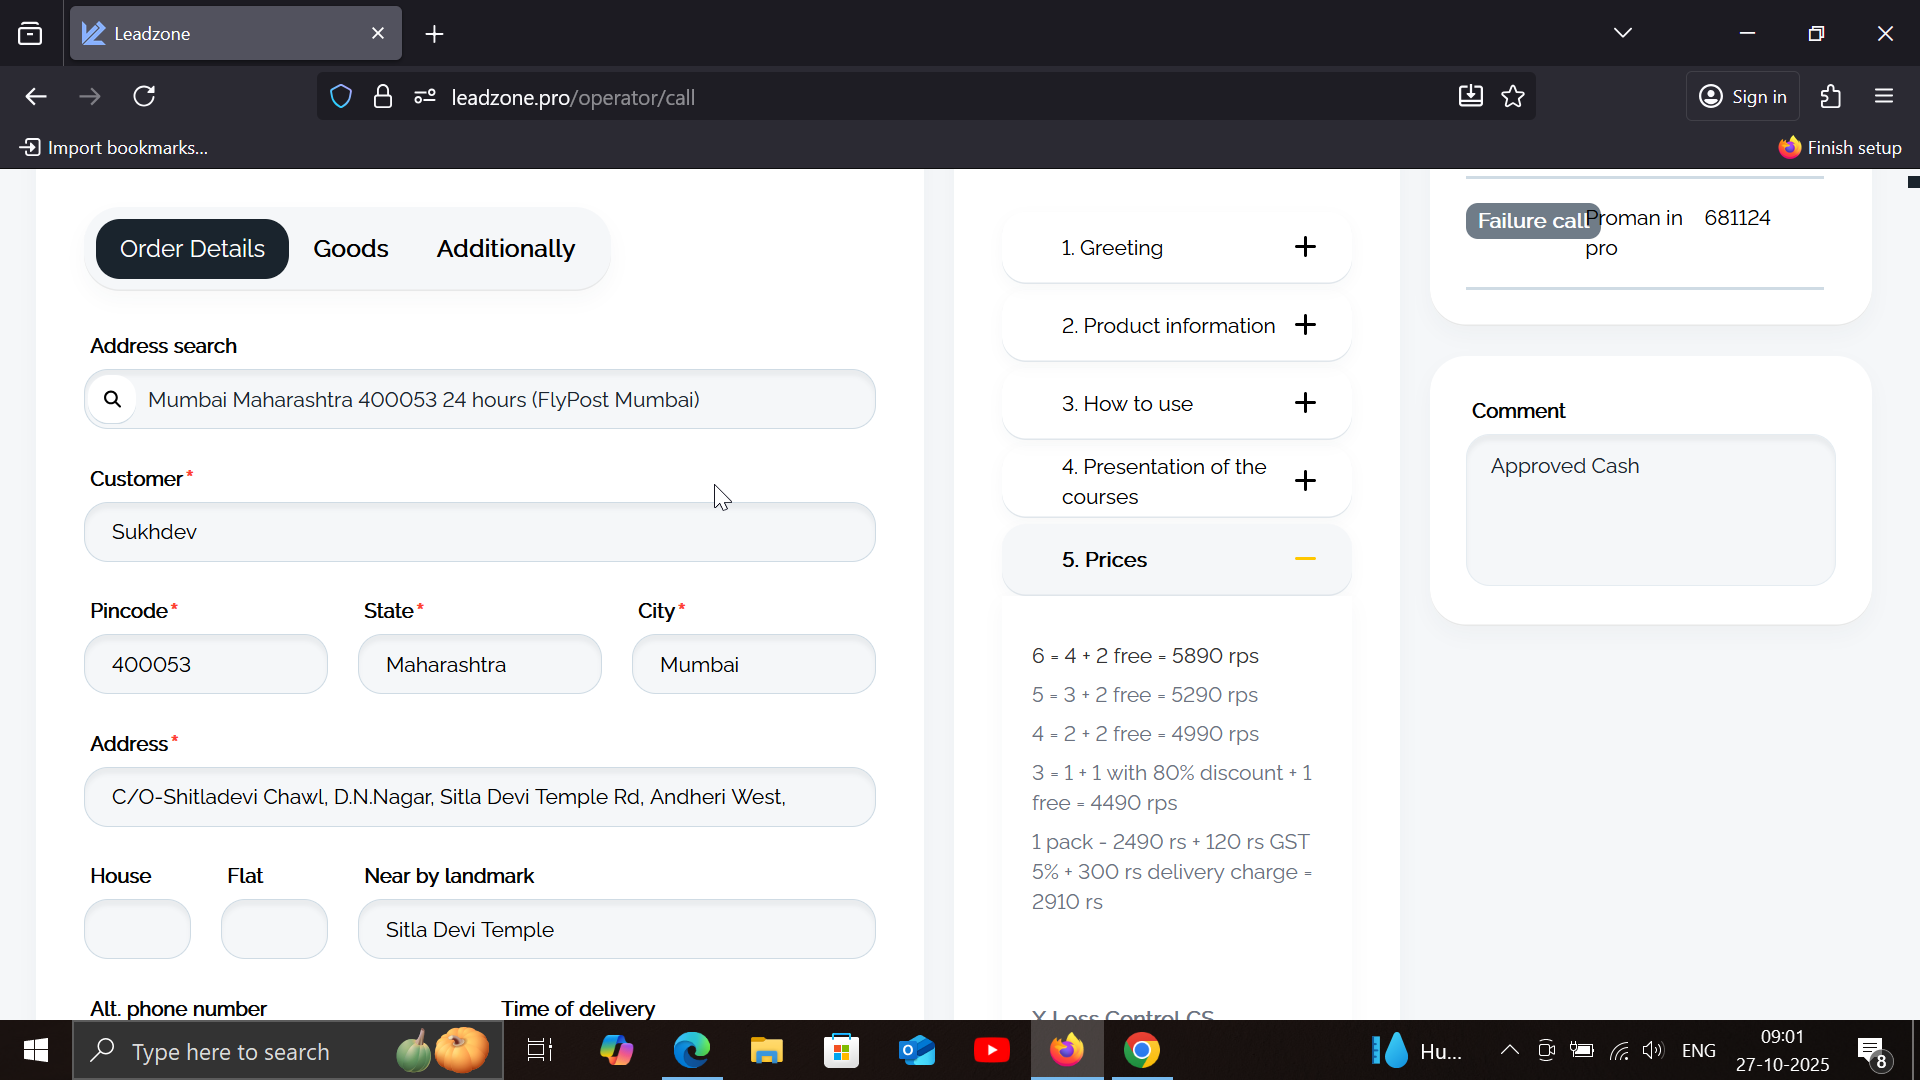This screenshot has width=1920, height=1080.
Task: Bookmark page with star icon
Action: (1513, 97)
